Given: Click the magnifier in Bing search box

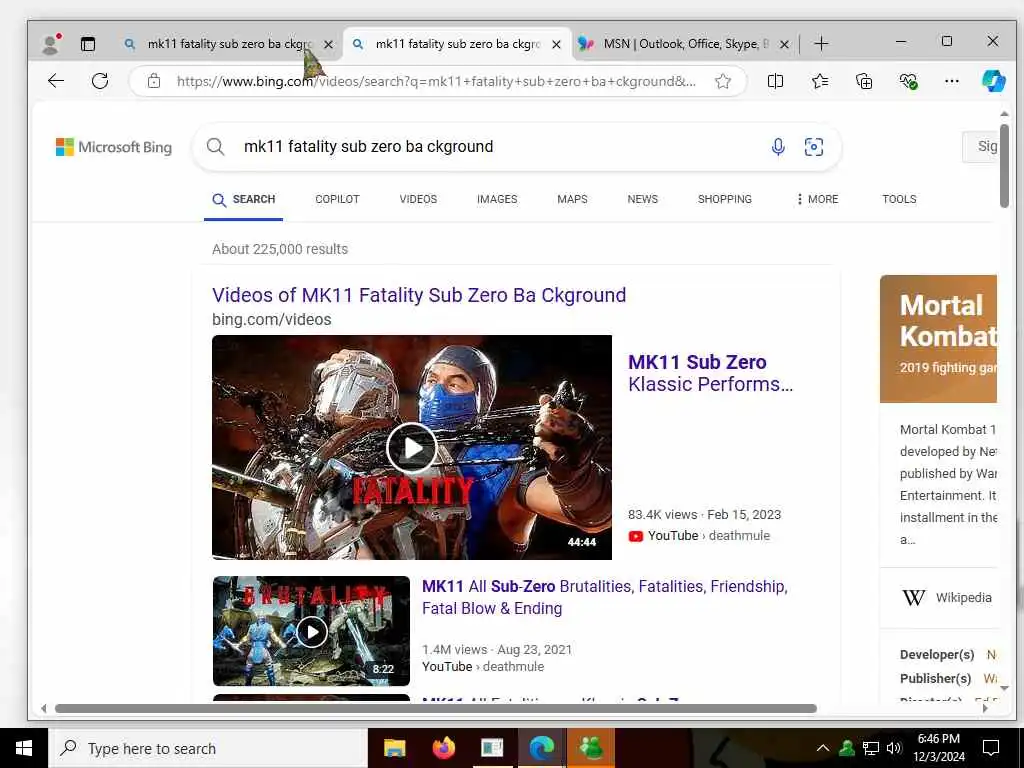Looking at the screenshot, I should coord(216,147).
